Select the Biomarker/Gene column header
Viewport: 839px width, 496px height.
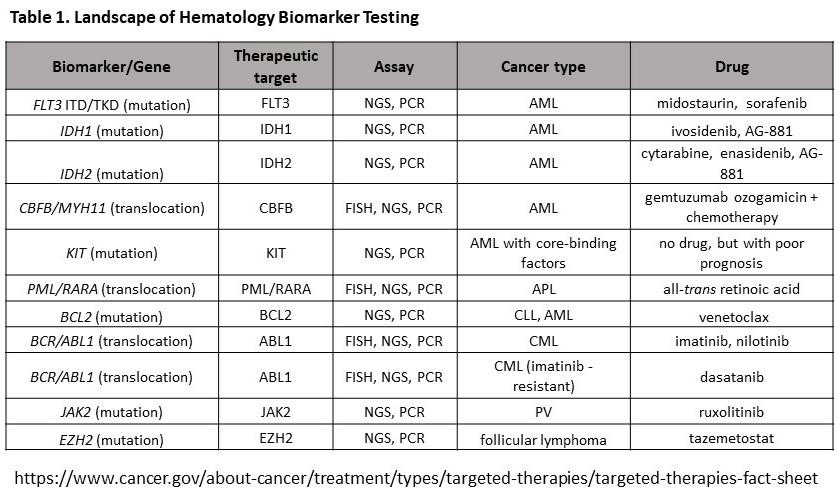coord(112,68)
